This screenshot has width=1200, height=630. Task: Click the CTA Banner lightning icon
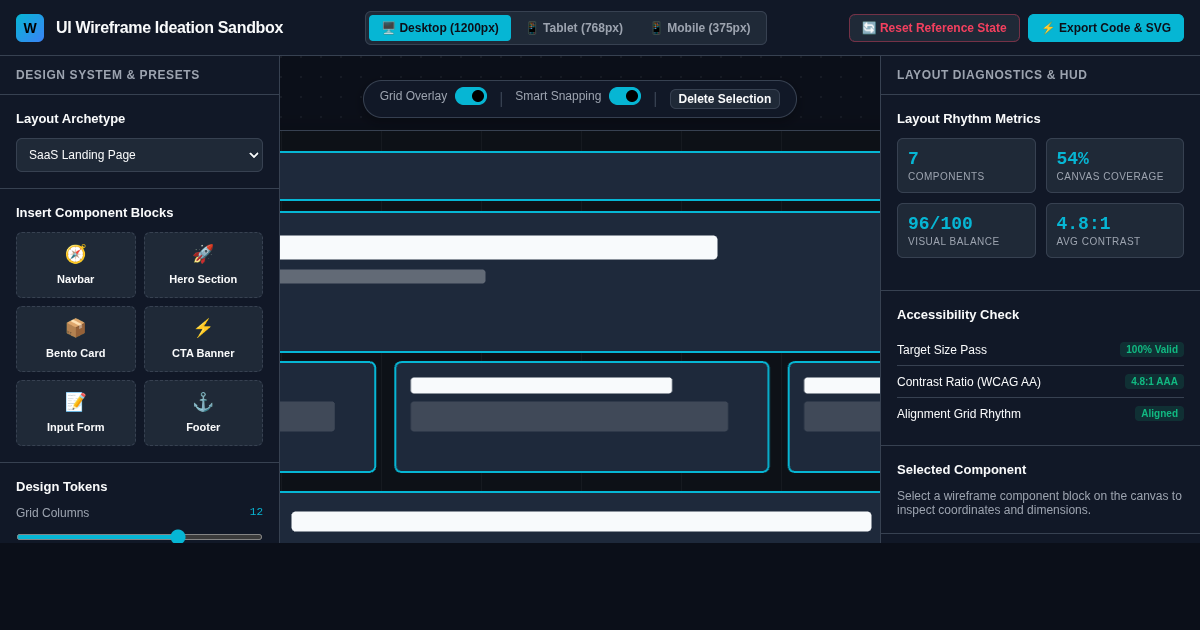tap(203, 328)
